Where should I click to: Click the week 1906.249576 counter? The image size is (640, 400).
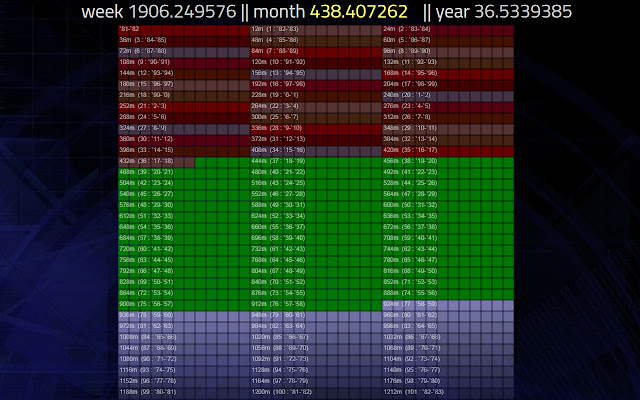pyautogui.click(x=158, y=11)
